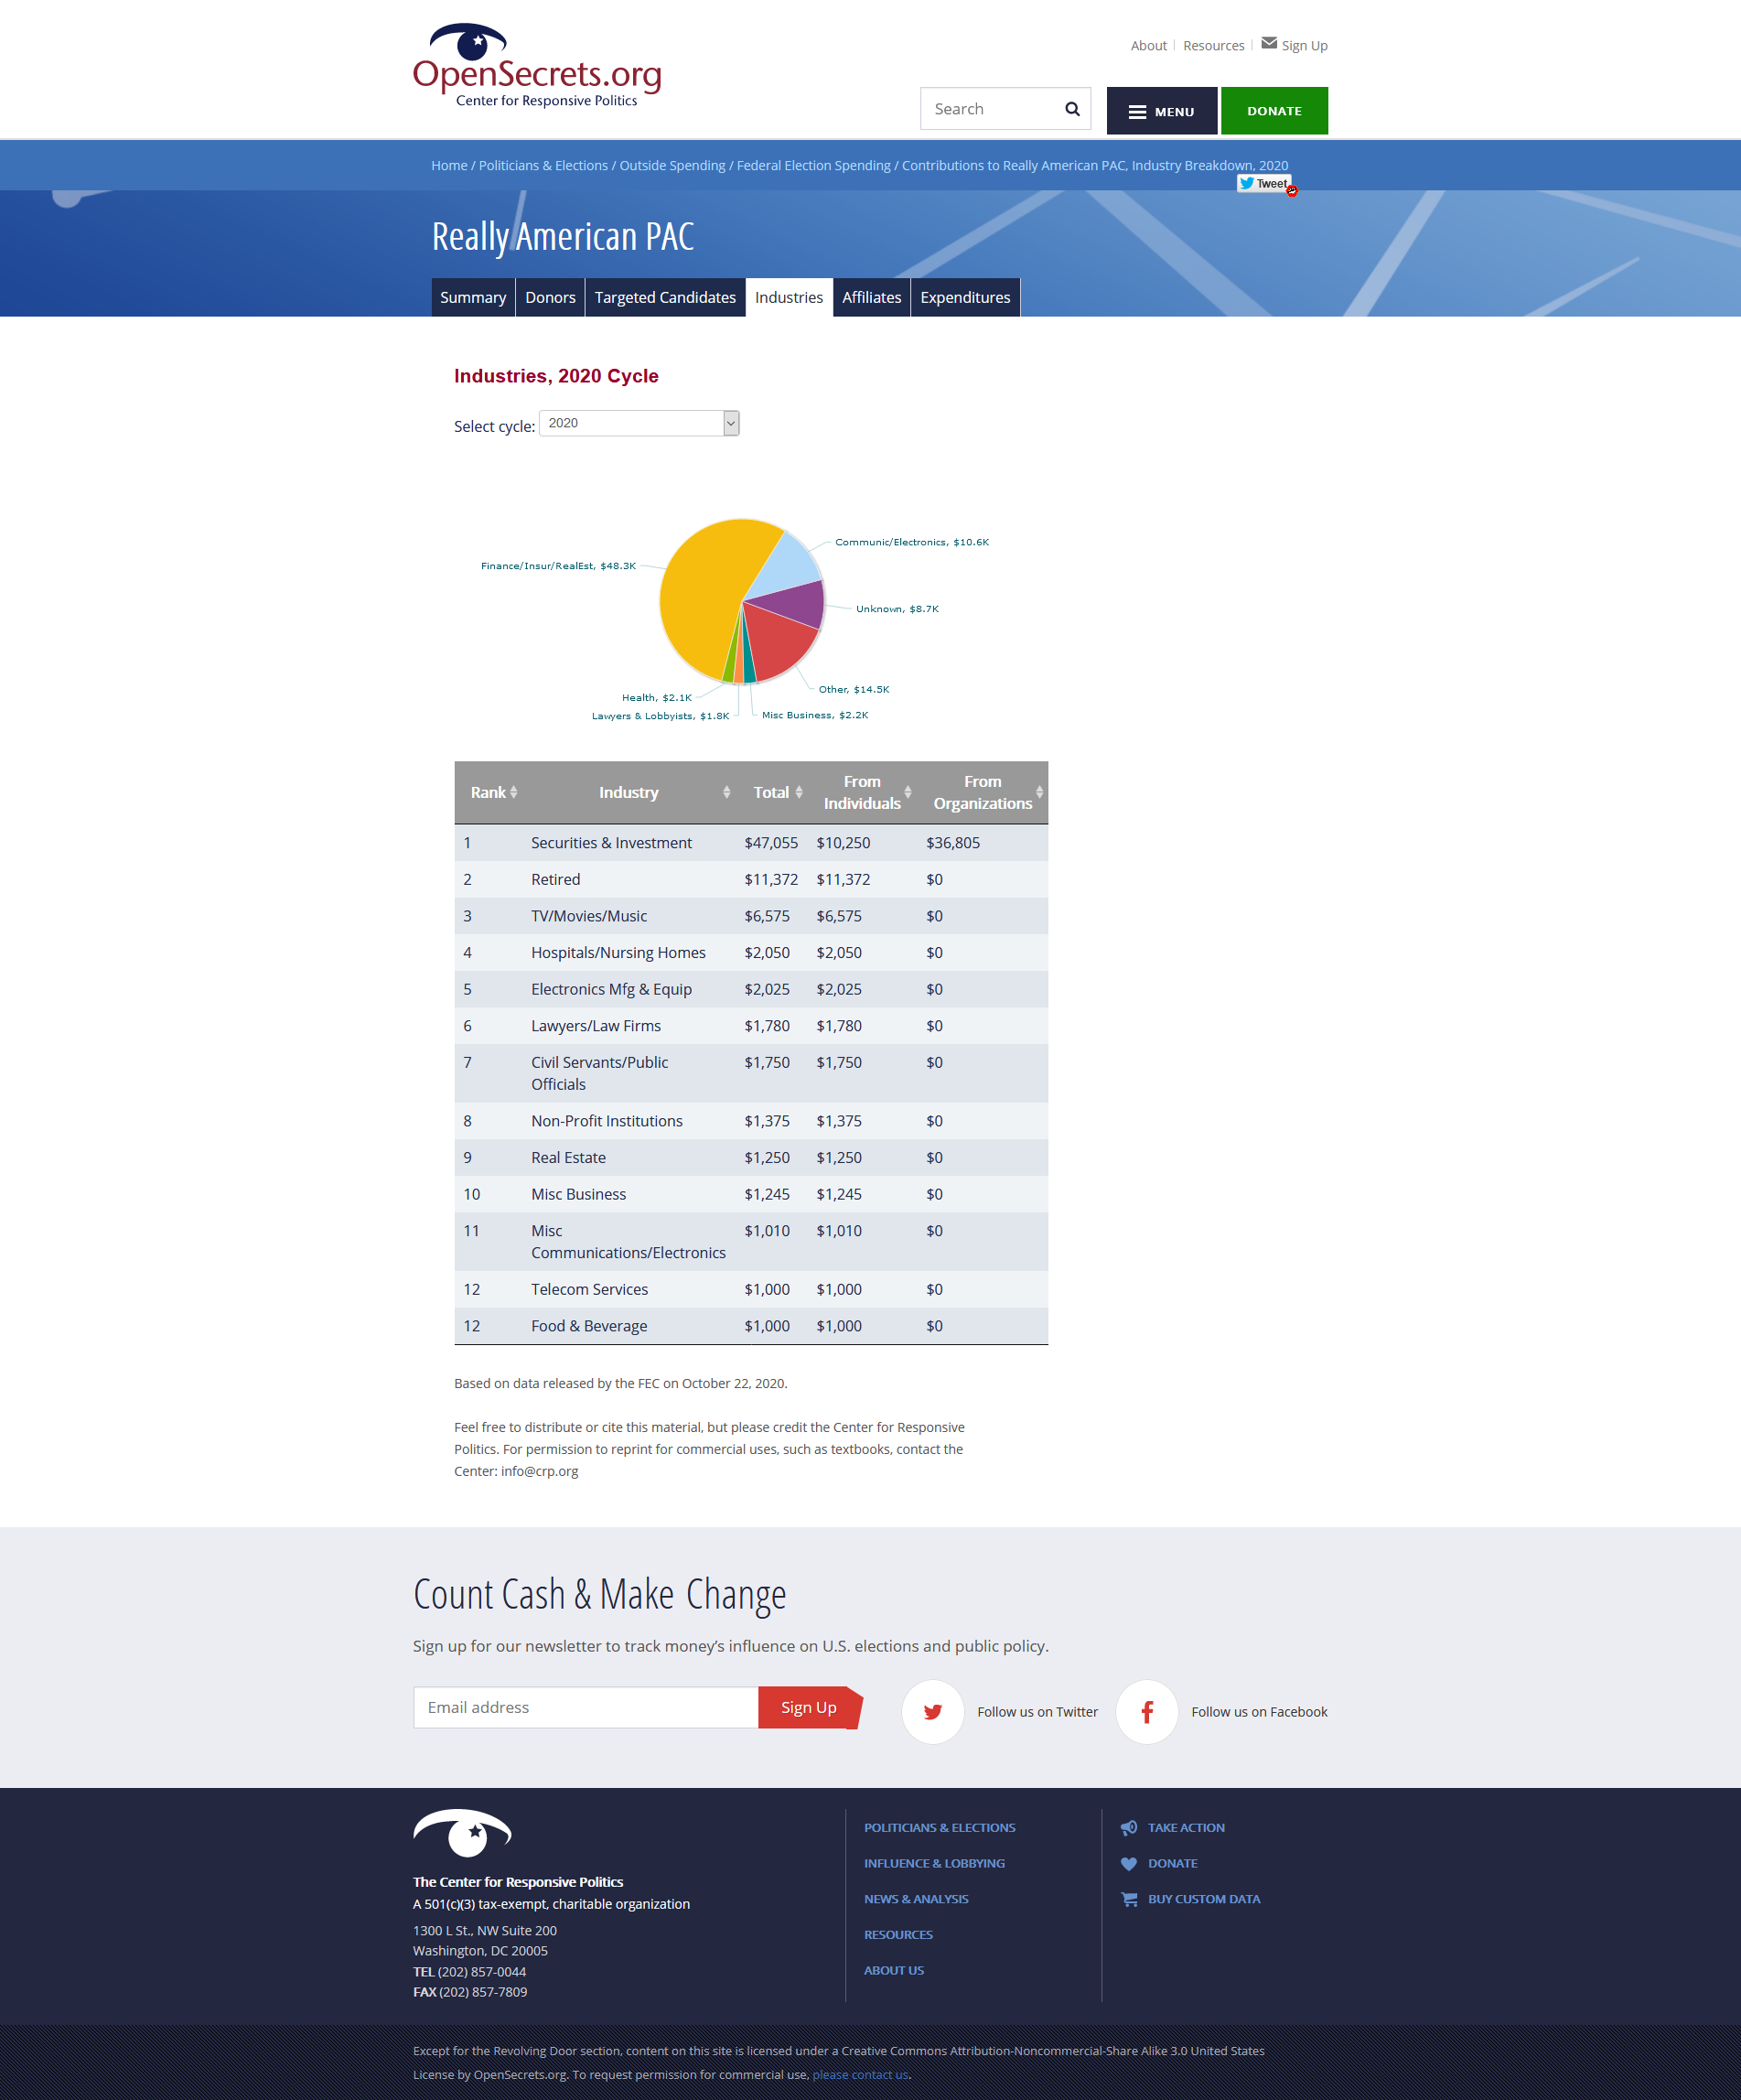The image size is (1741, 2100).
Task: Open Federal Election Spending breadcrumb
Action: (813, 166)
